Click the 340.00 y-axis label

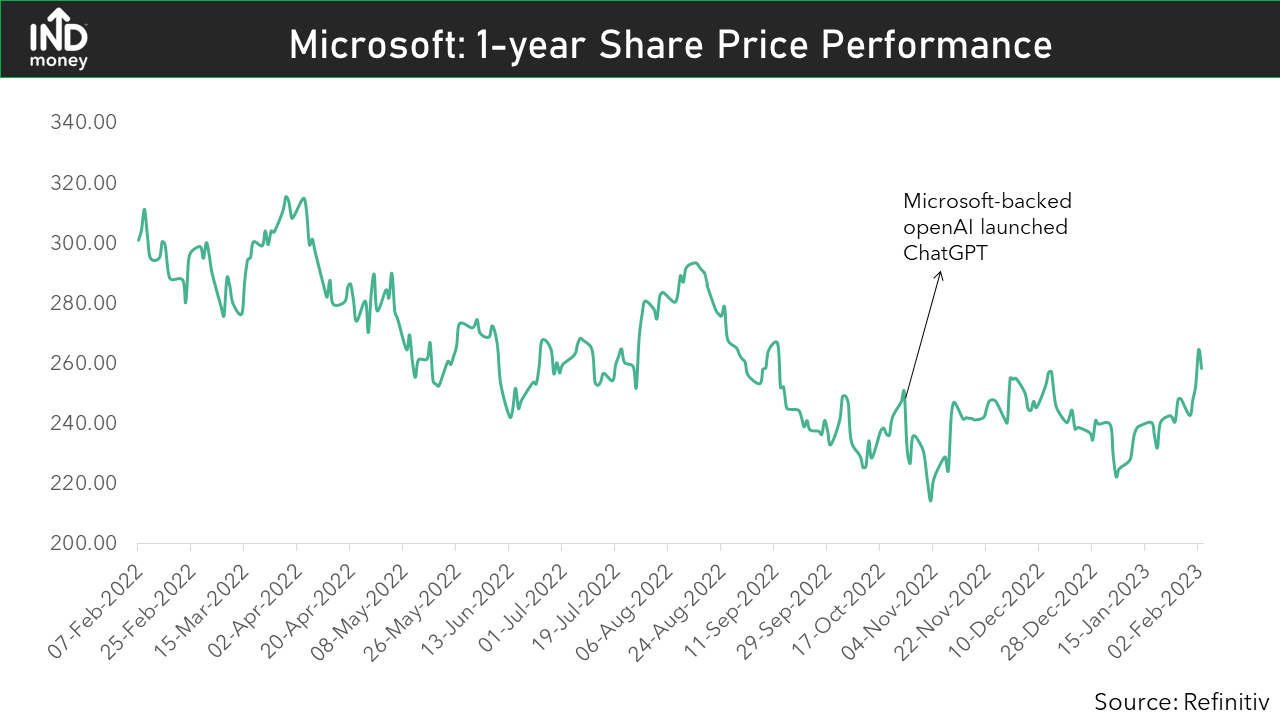click(83, 122)
